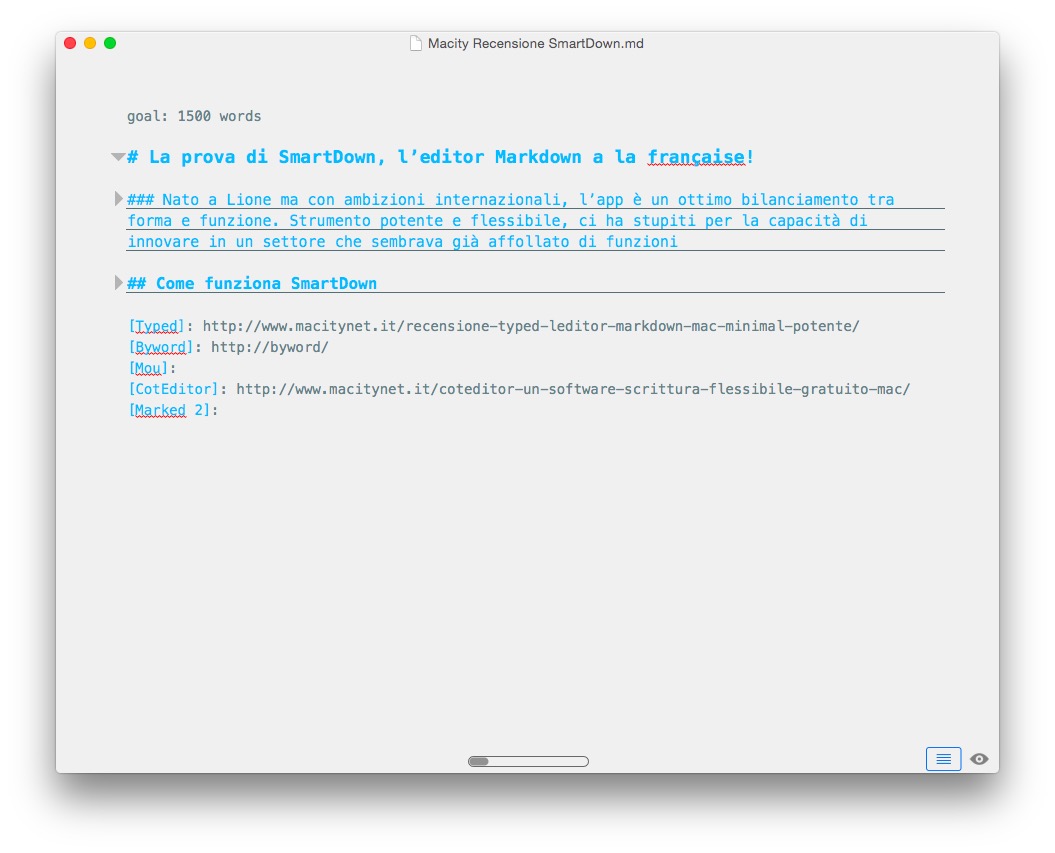Click the '[CotEditor]' reference label
Image resolution: width=1055 pixels, height=853 pixels.
pyautogui.click(x=173, y=389)
